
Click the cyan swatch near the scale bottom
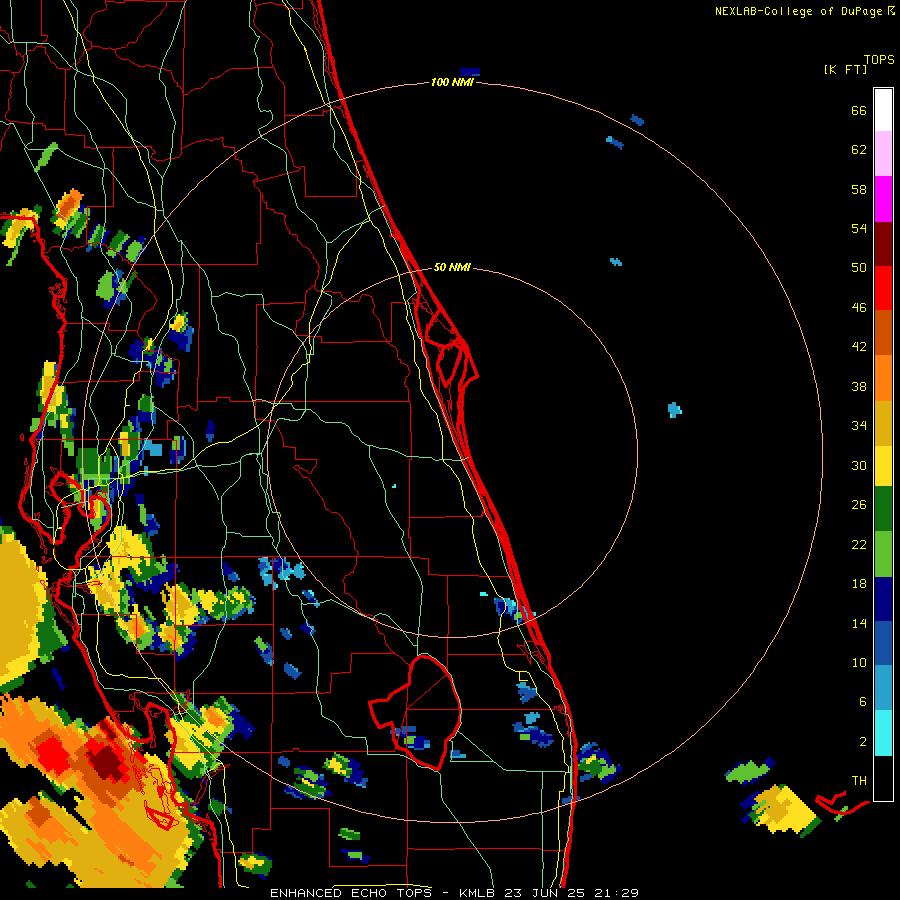pyautogui.click(x=883, y=733)
